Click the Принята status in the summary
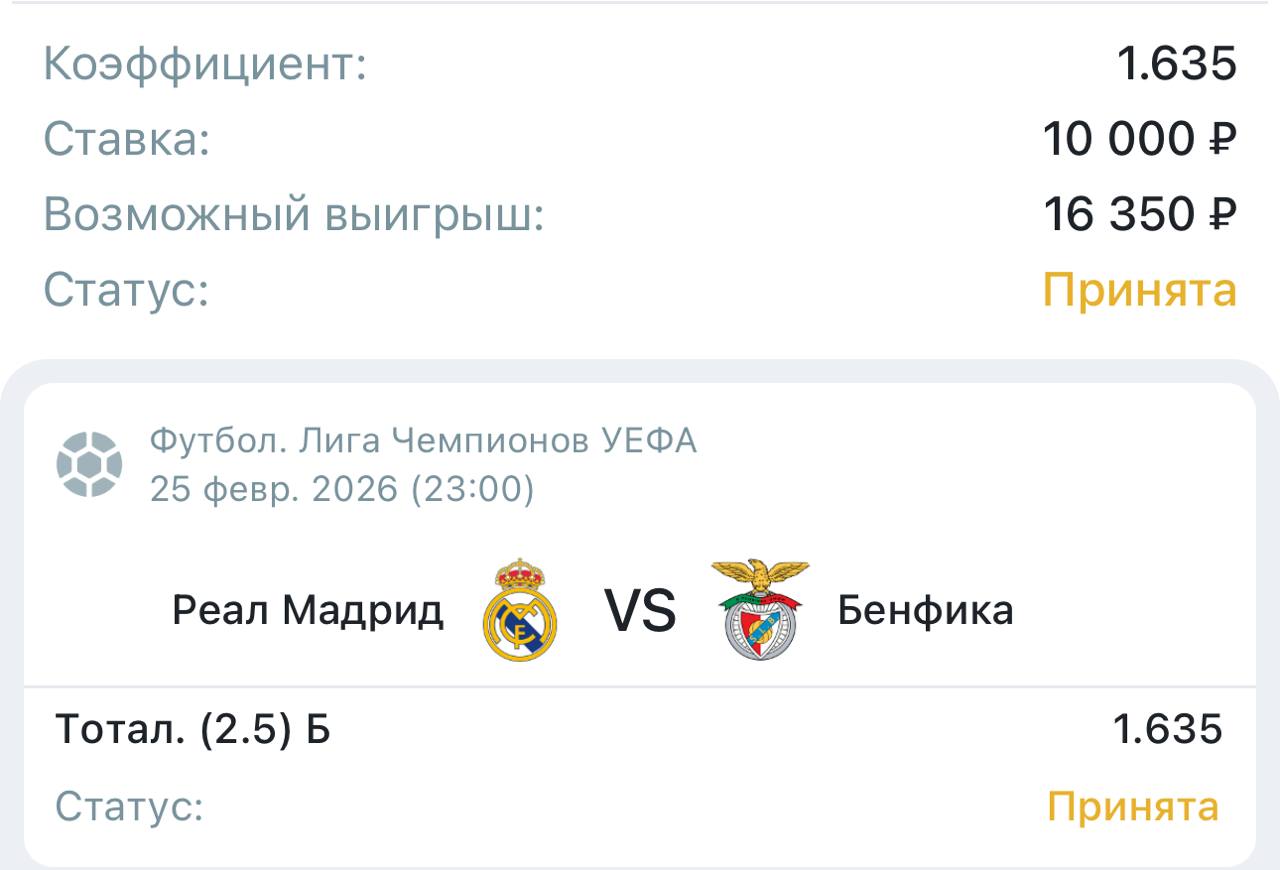 point(1140,290)
